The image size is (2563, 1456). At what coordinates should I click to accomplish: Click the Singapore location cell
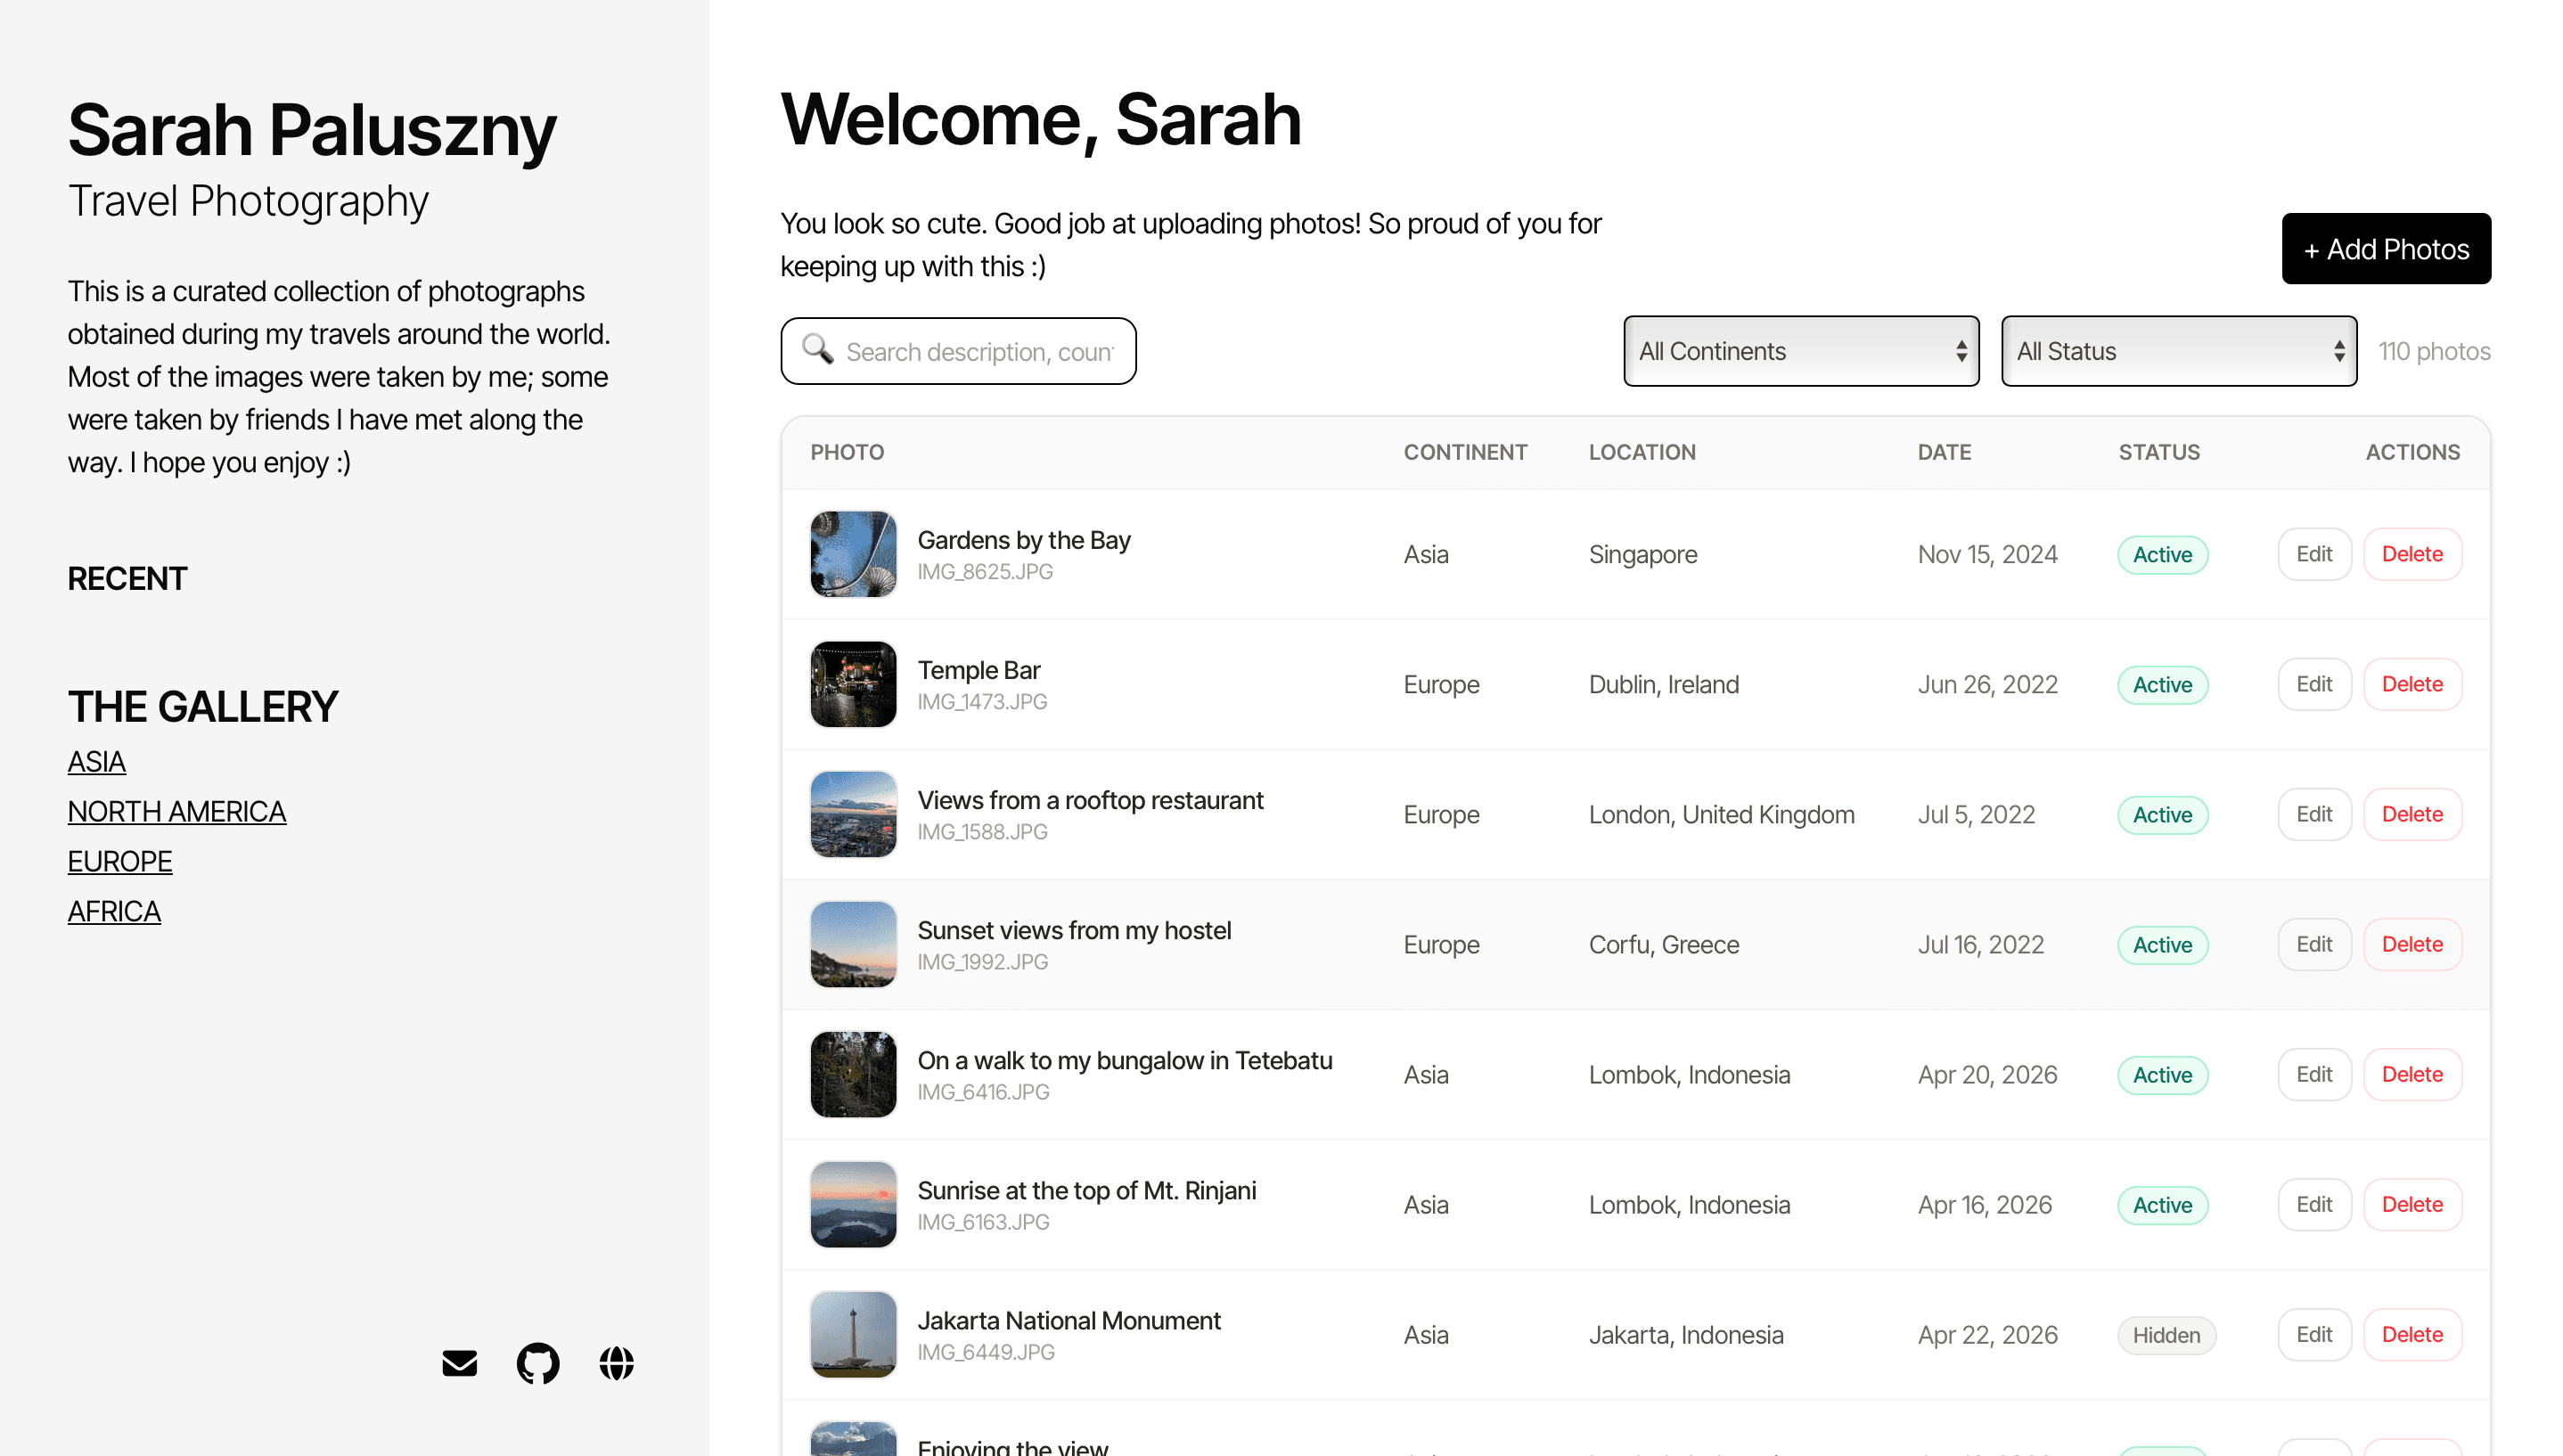click(x=1643, y=555)
